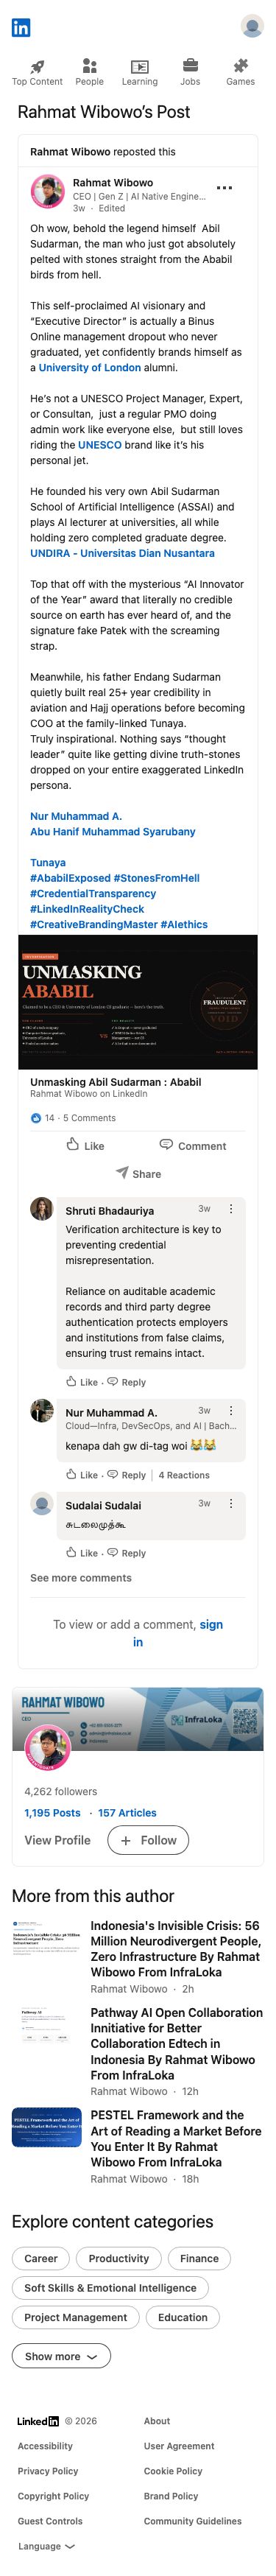Screen dimensions: 276x2576
Task: Open the Language dropdown in footer
Action: pos(46,2545)
